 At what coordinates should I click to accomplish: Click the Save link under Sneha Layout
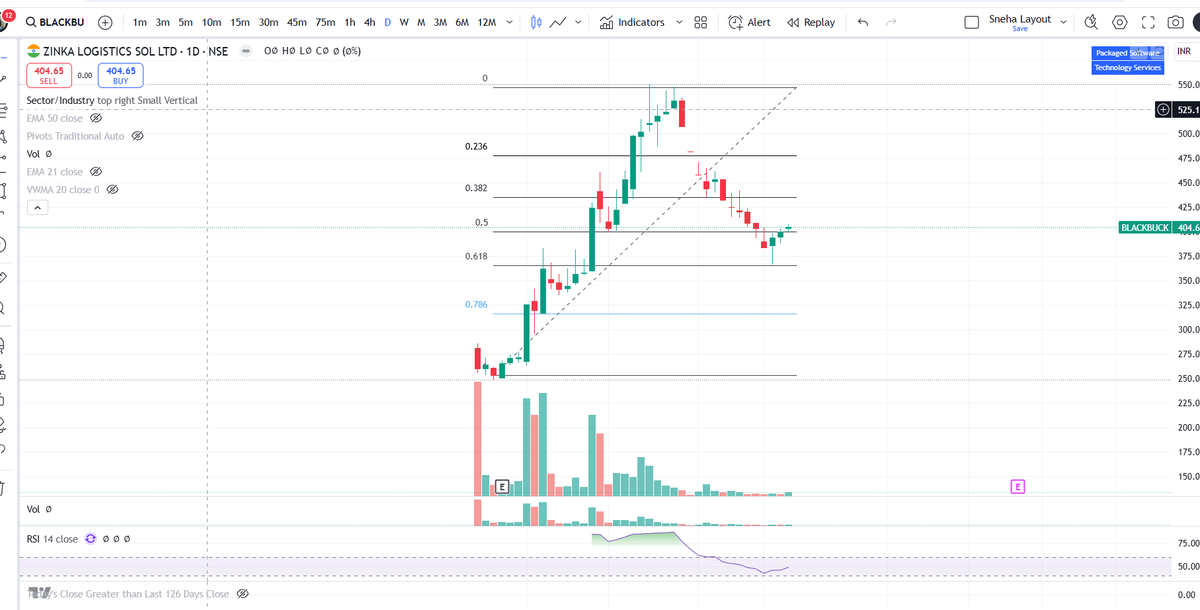click(1020, 29)
